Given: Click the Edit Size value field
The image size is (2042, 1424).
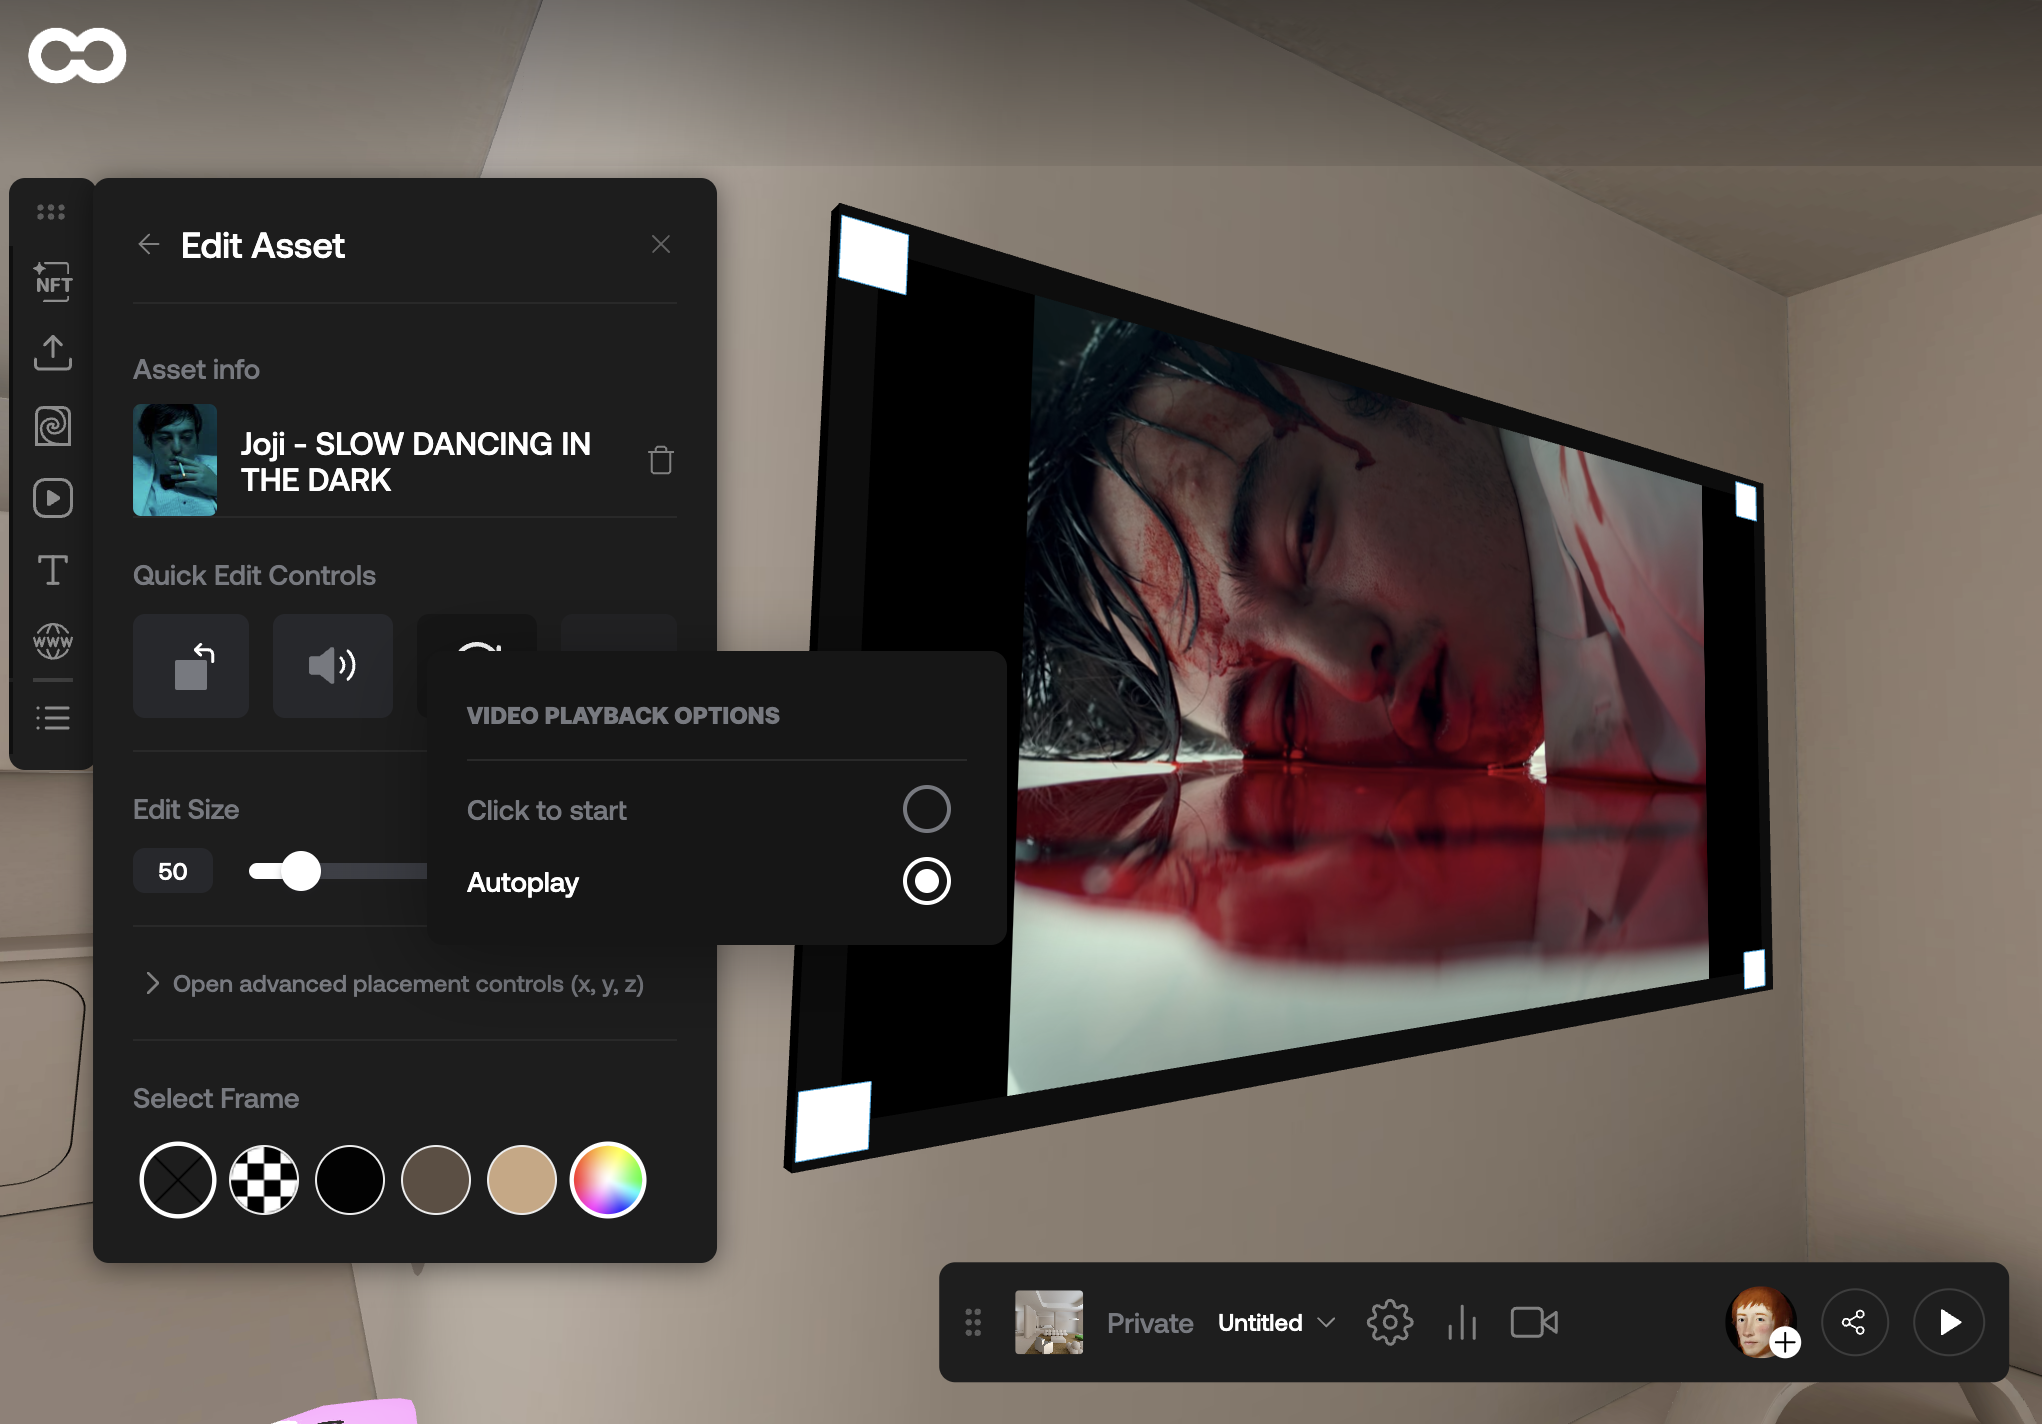Looking at the screenshot, I should click(x=173, y=871).
